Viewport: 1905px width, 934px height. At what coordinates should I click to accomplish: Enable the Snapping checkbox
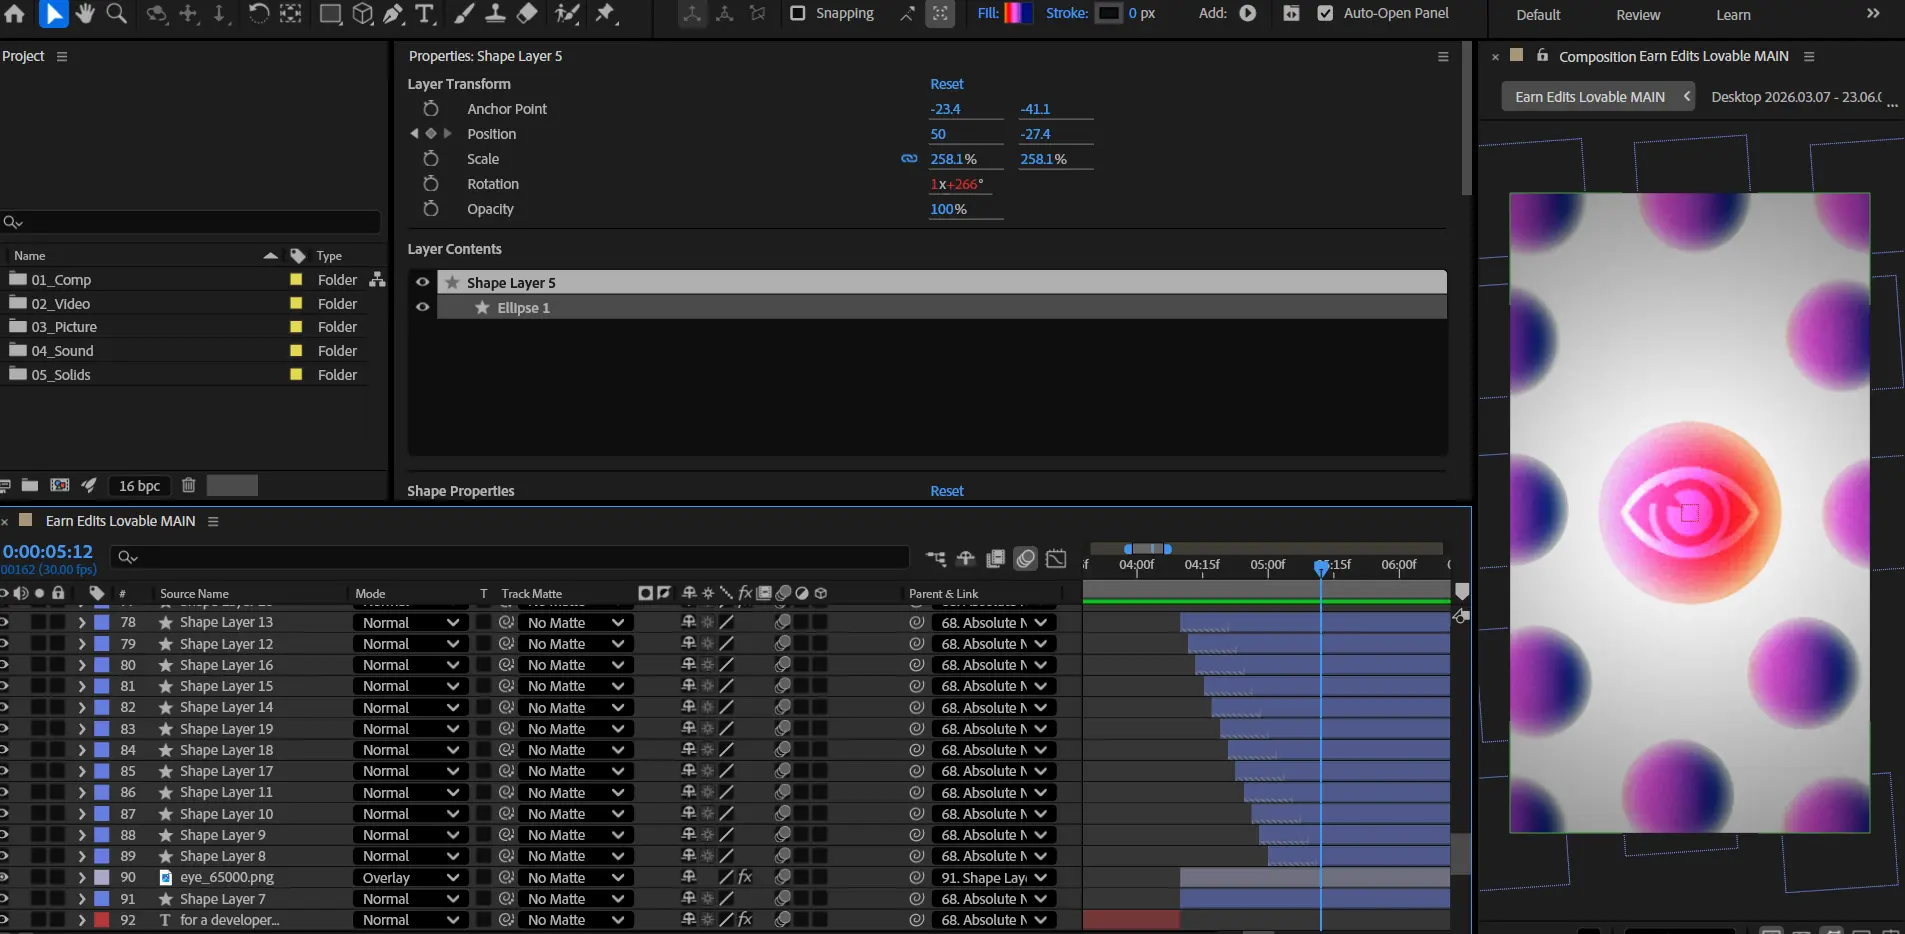coord(798,13)
